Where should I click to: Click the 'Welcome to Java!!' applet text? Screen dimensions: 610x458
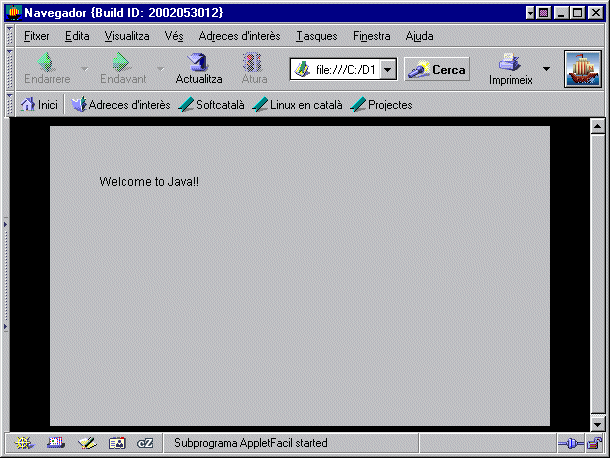(x=149, y=182)
